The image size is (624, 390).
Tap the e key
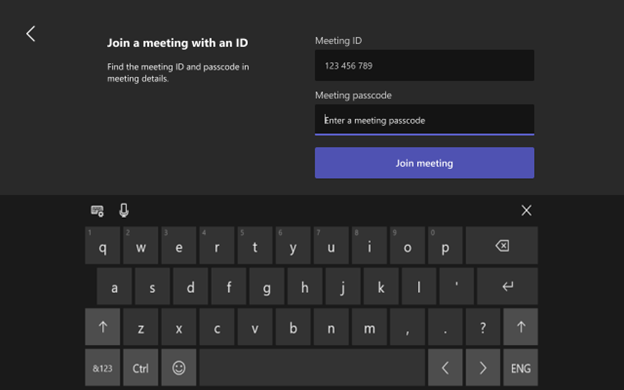pos(179,246)
